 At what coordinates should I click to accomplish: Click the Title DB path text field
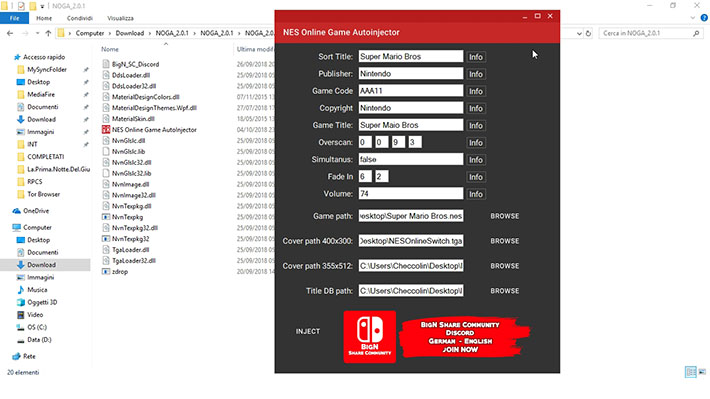point(411,291)
